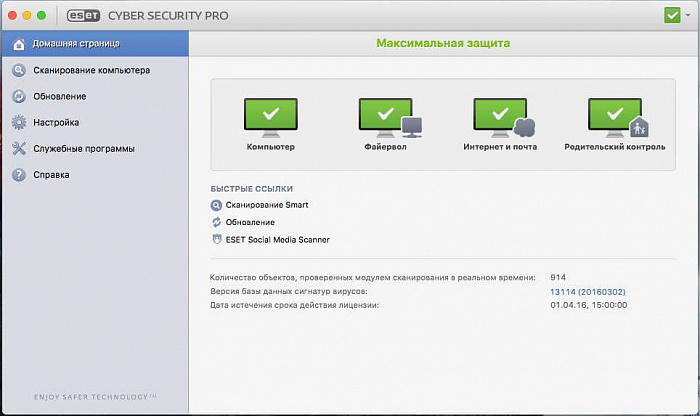This screenshot has width=700, height=416.
Task: Open Настройка settings section
Action: (x=56, y=123)
